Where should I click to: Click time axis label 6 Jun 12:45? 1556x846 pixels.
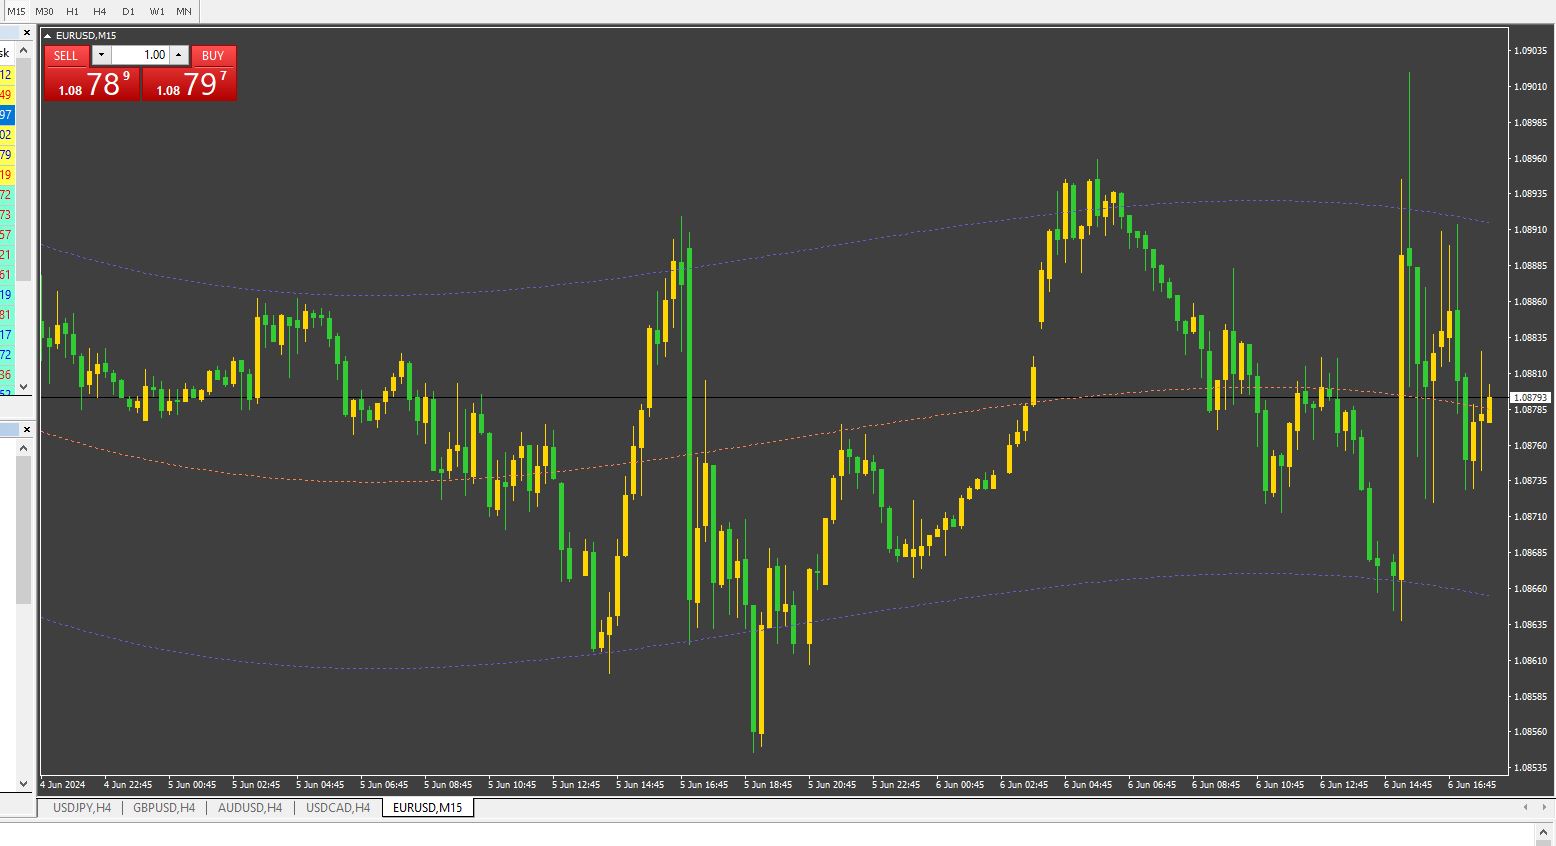pos(1344,785)
